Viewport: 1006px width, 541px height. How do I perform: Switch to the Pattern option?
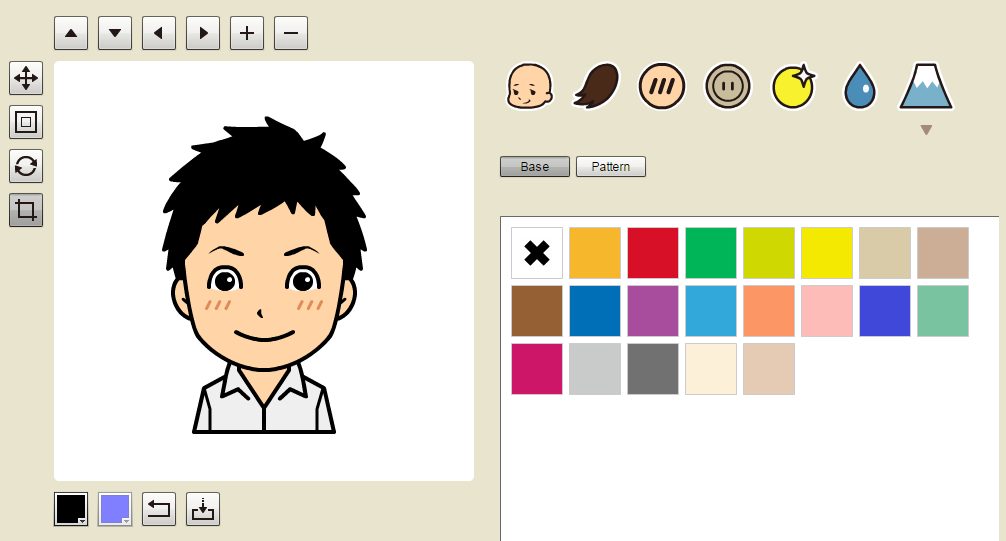[611, 167]
